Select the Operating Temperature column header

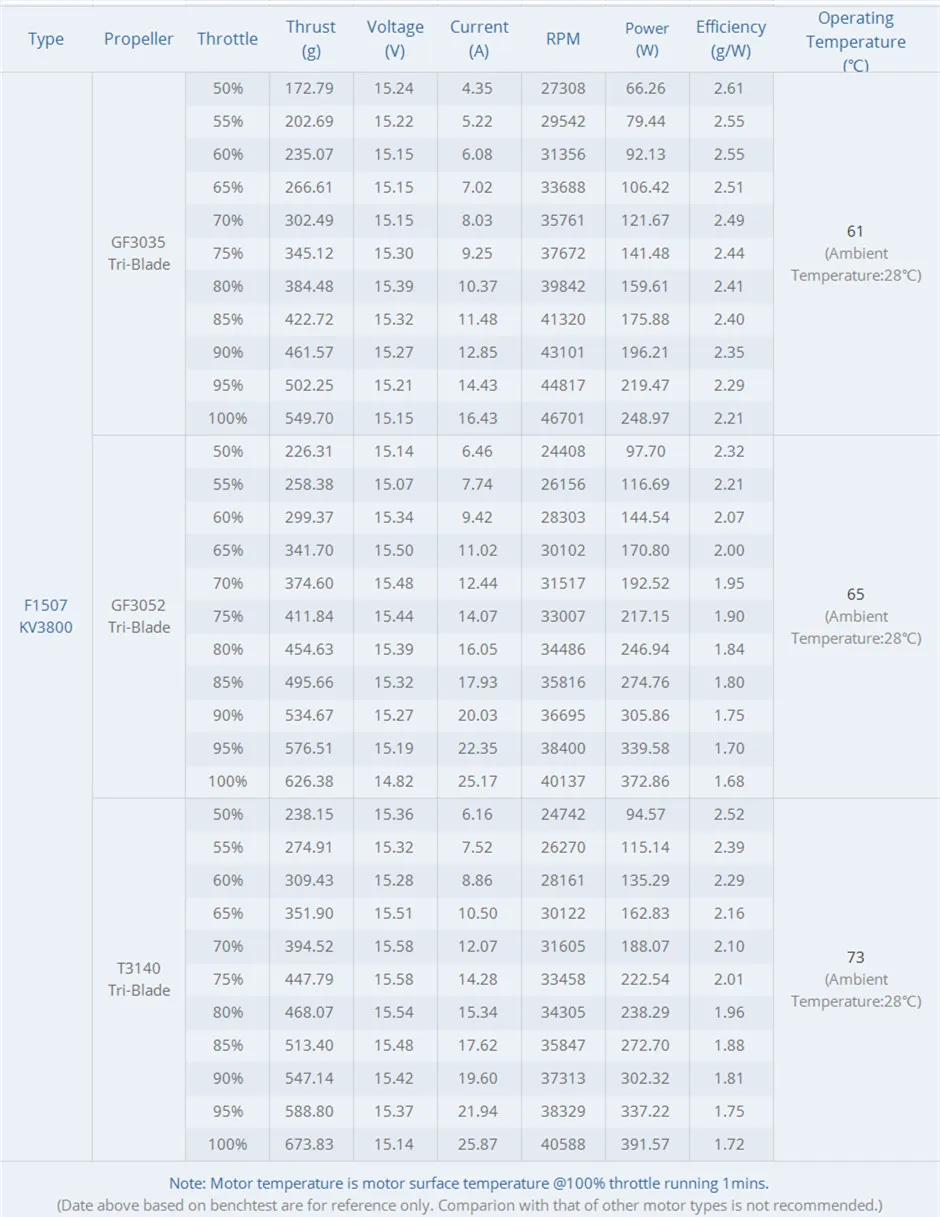click(856, 39)
